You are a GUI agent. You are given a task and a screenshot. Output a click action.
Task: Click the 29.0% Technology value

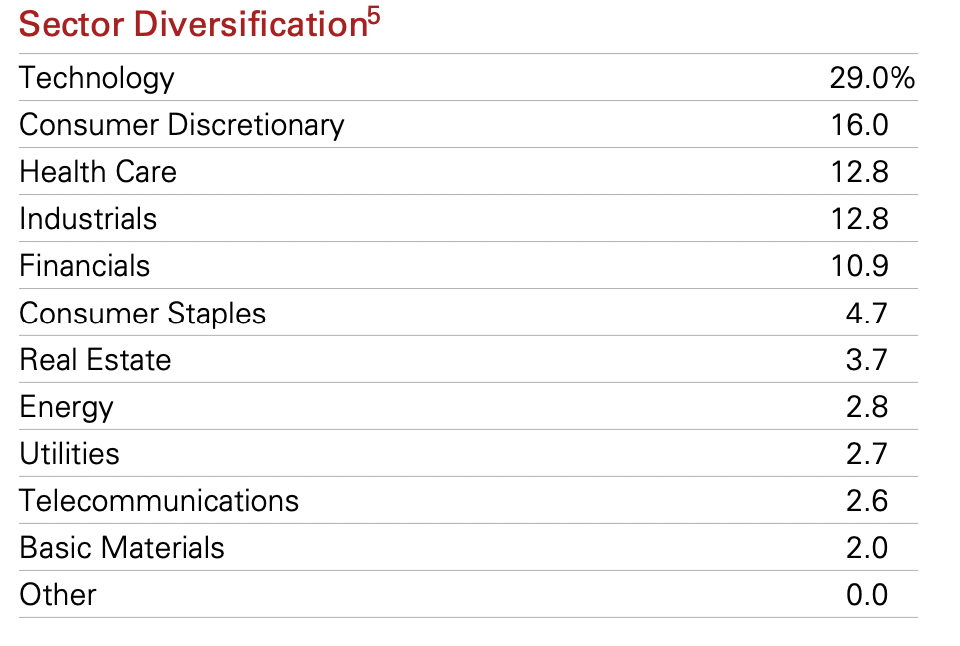(872, 78)
